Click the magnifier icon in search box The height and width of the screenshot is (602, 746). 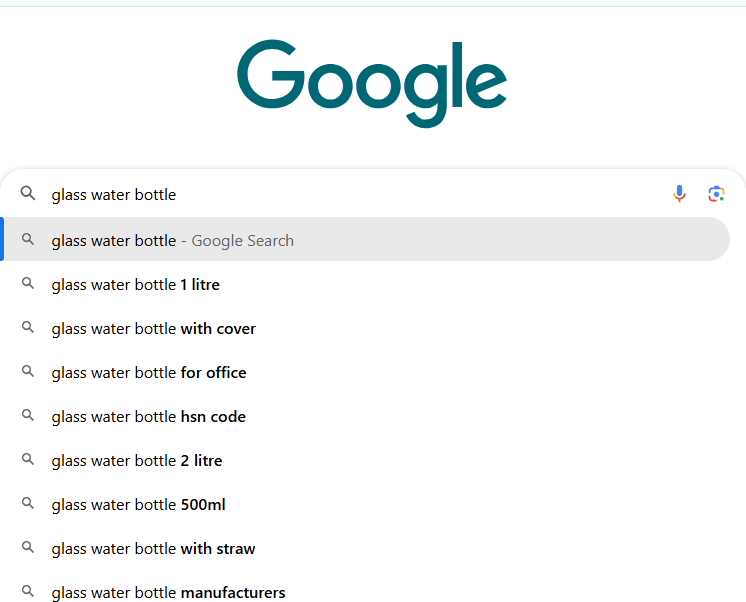pos(28,194)
